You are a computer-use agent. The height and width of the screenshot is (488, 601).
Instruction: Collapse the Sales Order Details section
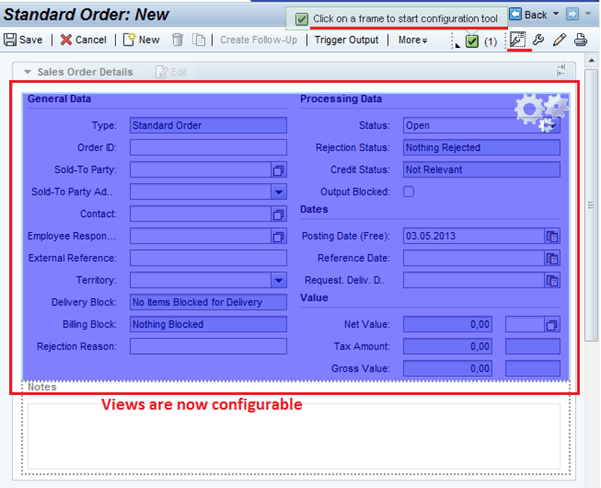pos(27,72)
